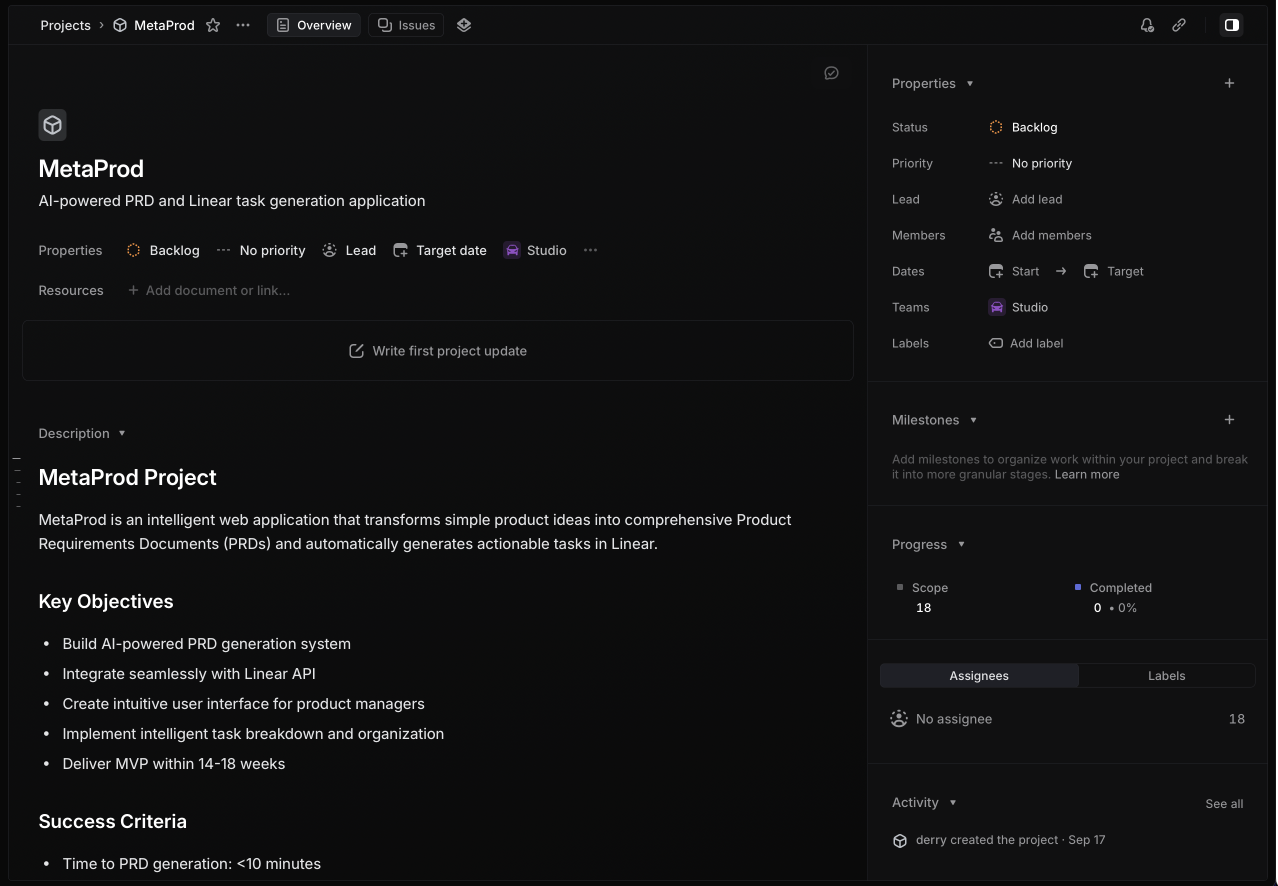The height and width of the screenshot is (886, 1278).
Task: Open Learn more milestones link
Action: coord(1087,474)
